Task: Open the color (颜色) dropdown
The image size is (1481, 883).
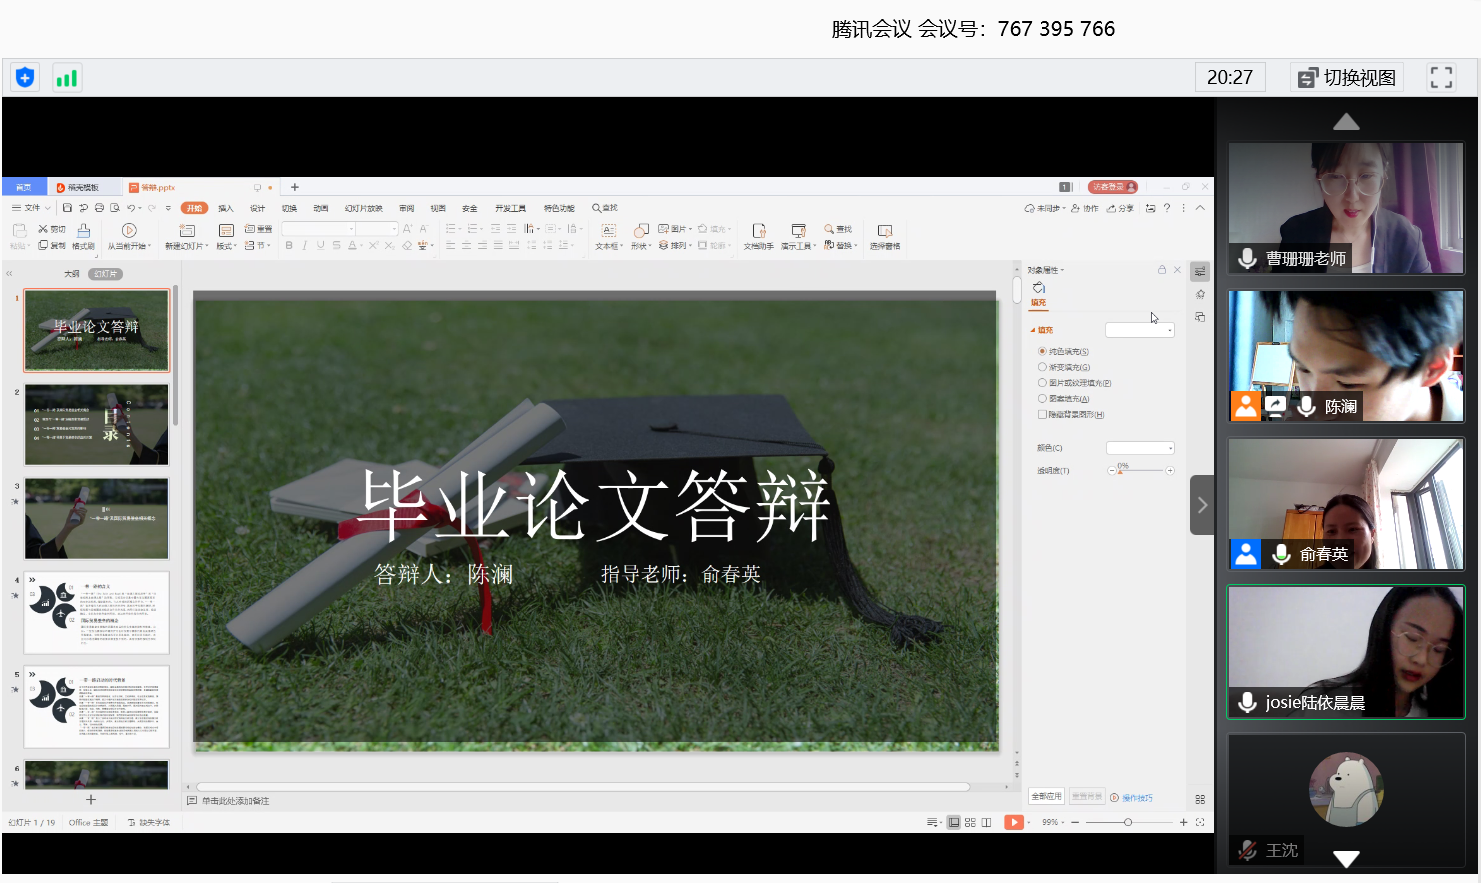Action: [1140, 448]
